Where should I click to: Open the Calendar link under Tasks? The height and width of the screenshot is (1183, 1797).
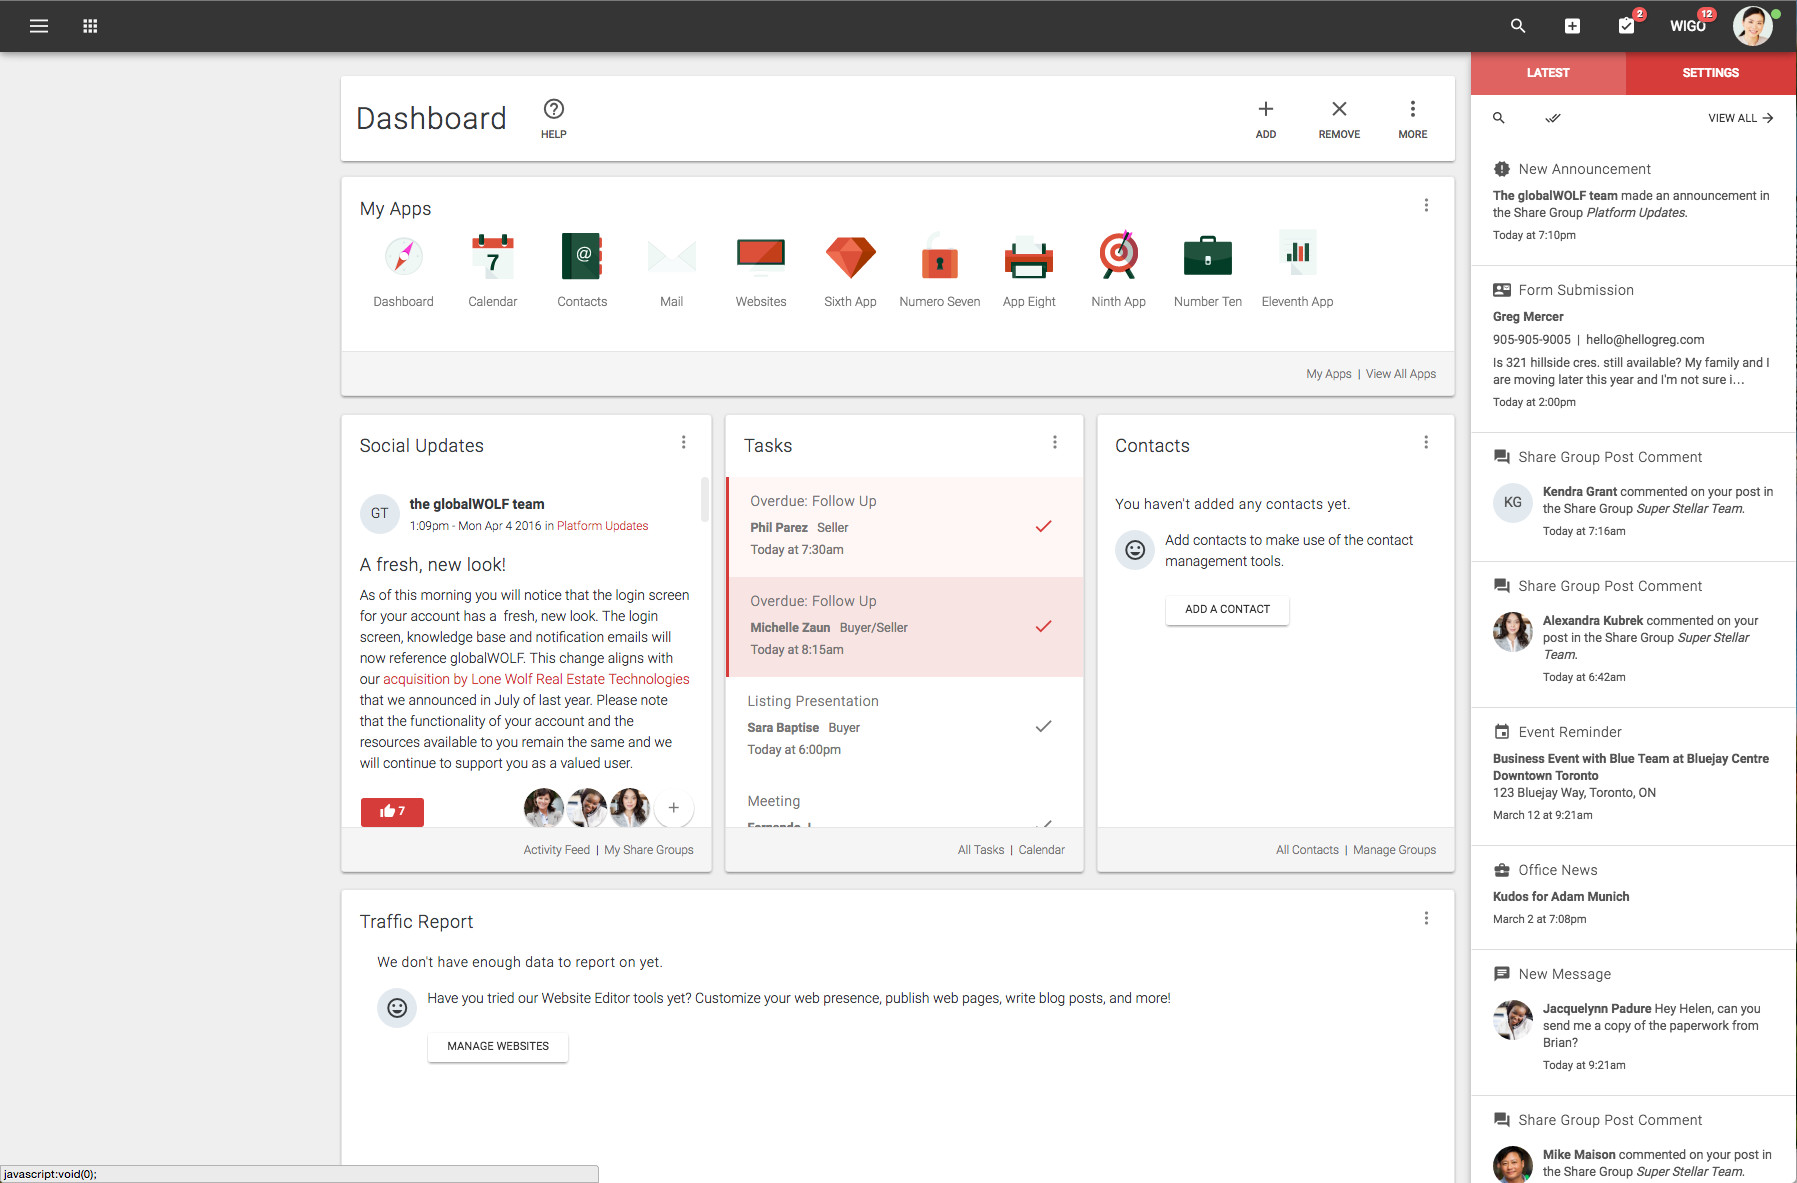[1042, 850]
